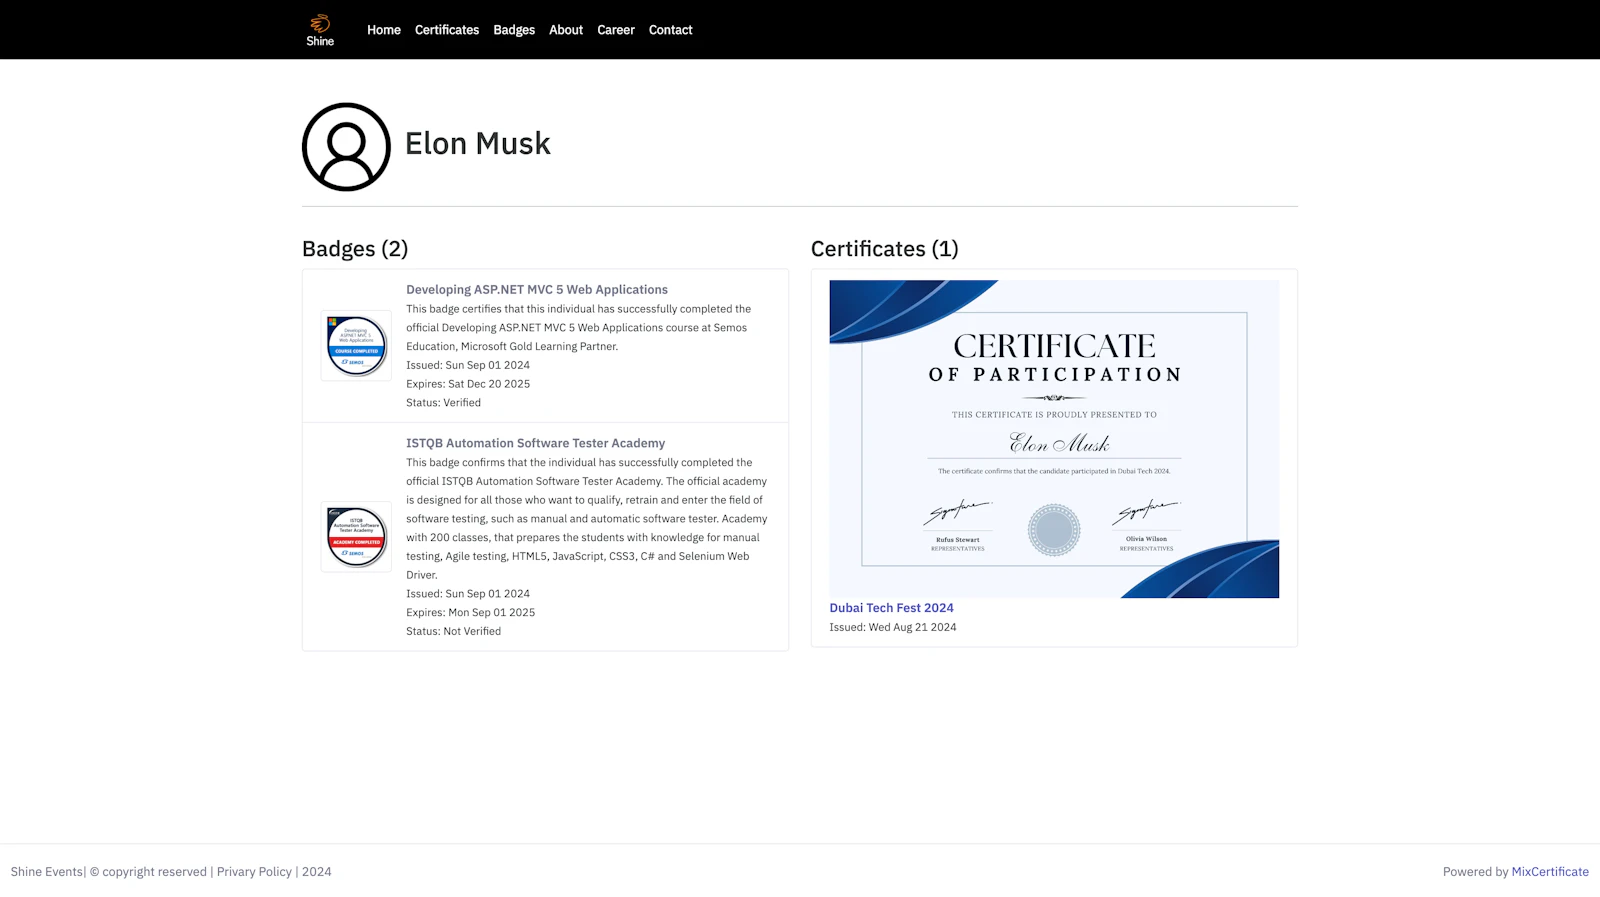Click the 'Status: Not Verified' text
Screen dimensions: 1600x897
[x=453, y=632]
